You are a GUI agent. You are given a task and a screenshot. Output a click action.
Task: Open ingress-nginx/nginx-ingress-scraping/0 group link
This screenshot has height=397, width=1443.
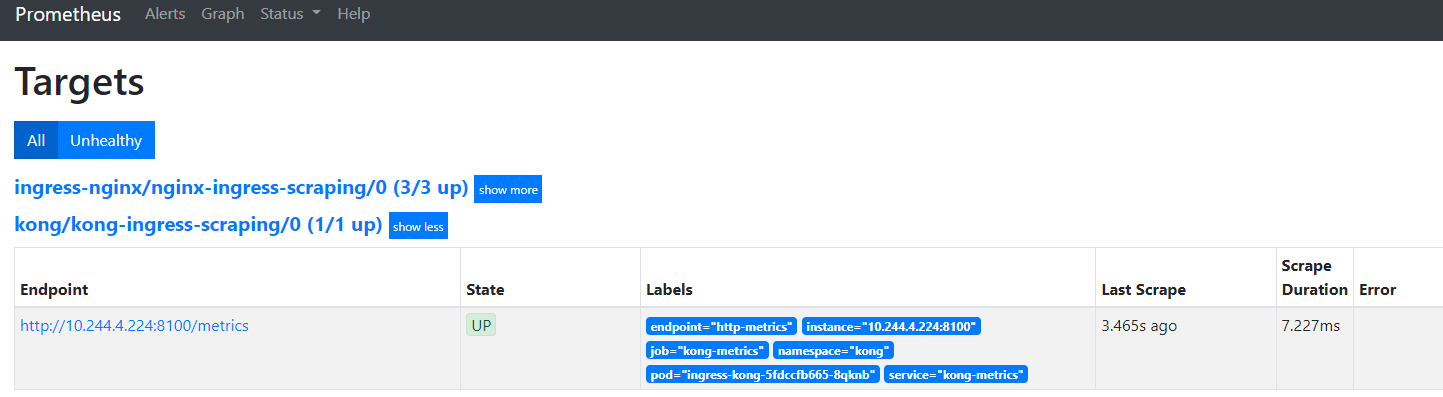click(x=241, y=188)
